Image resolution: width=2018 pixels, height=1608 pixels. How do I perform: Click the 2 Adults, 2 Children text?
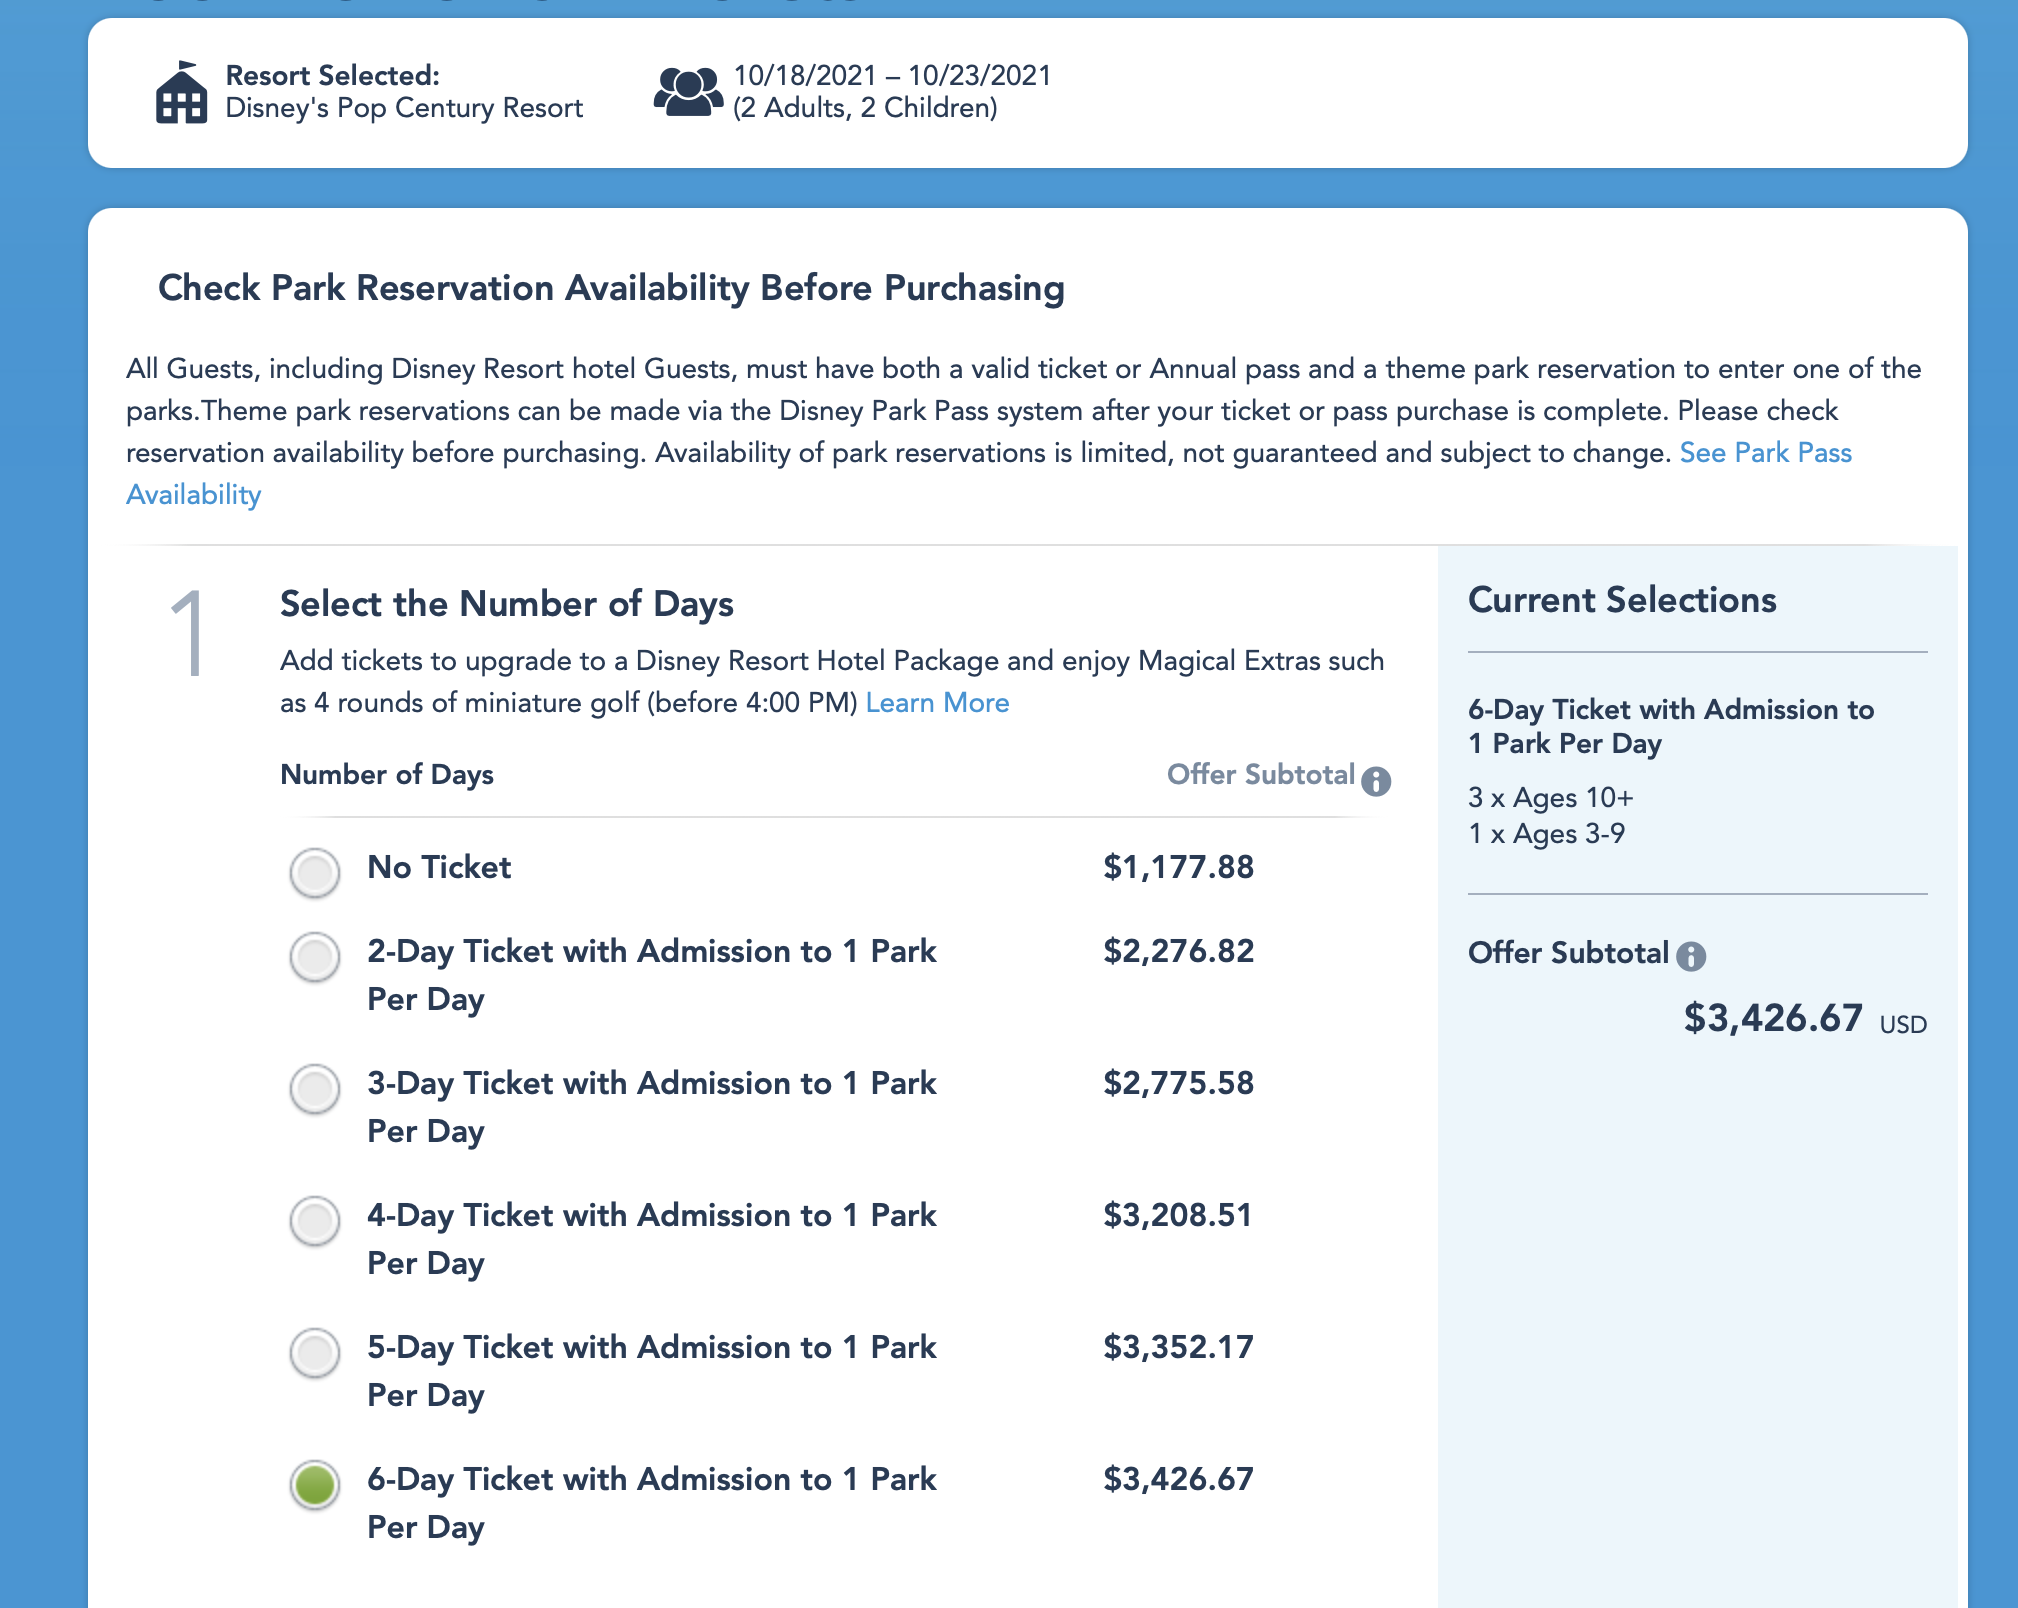coord(865,108)
